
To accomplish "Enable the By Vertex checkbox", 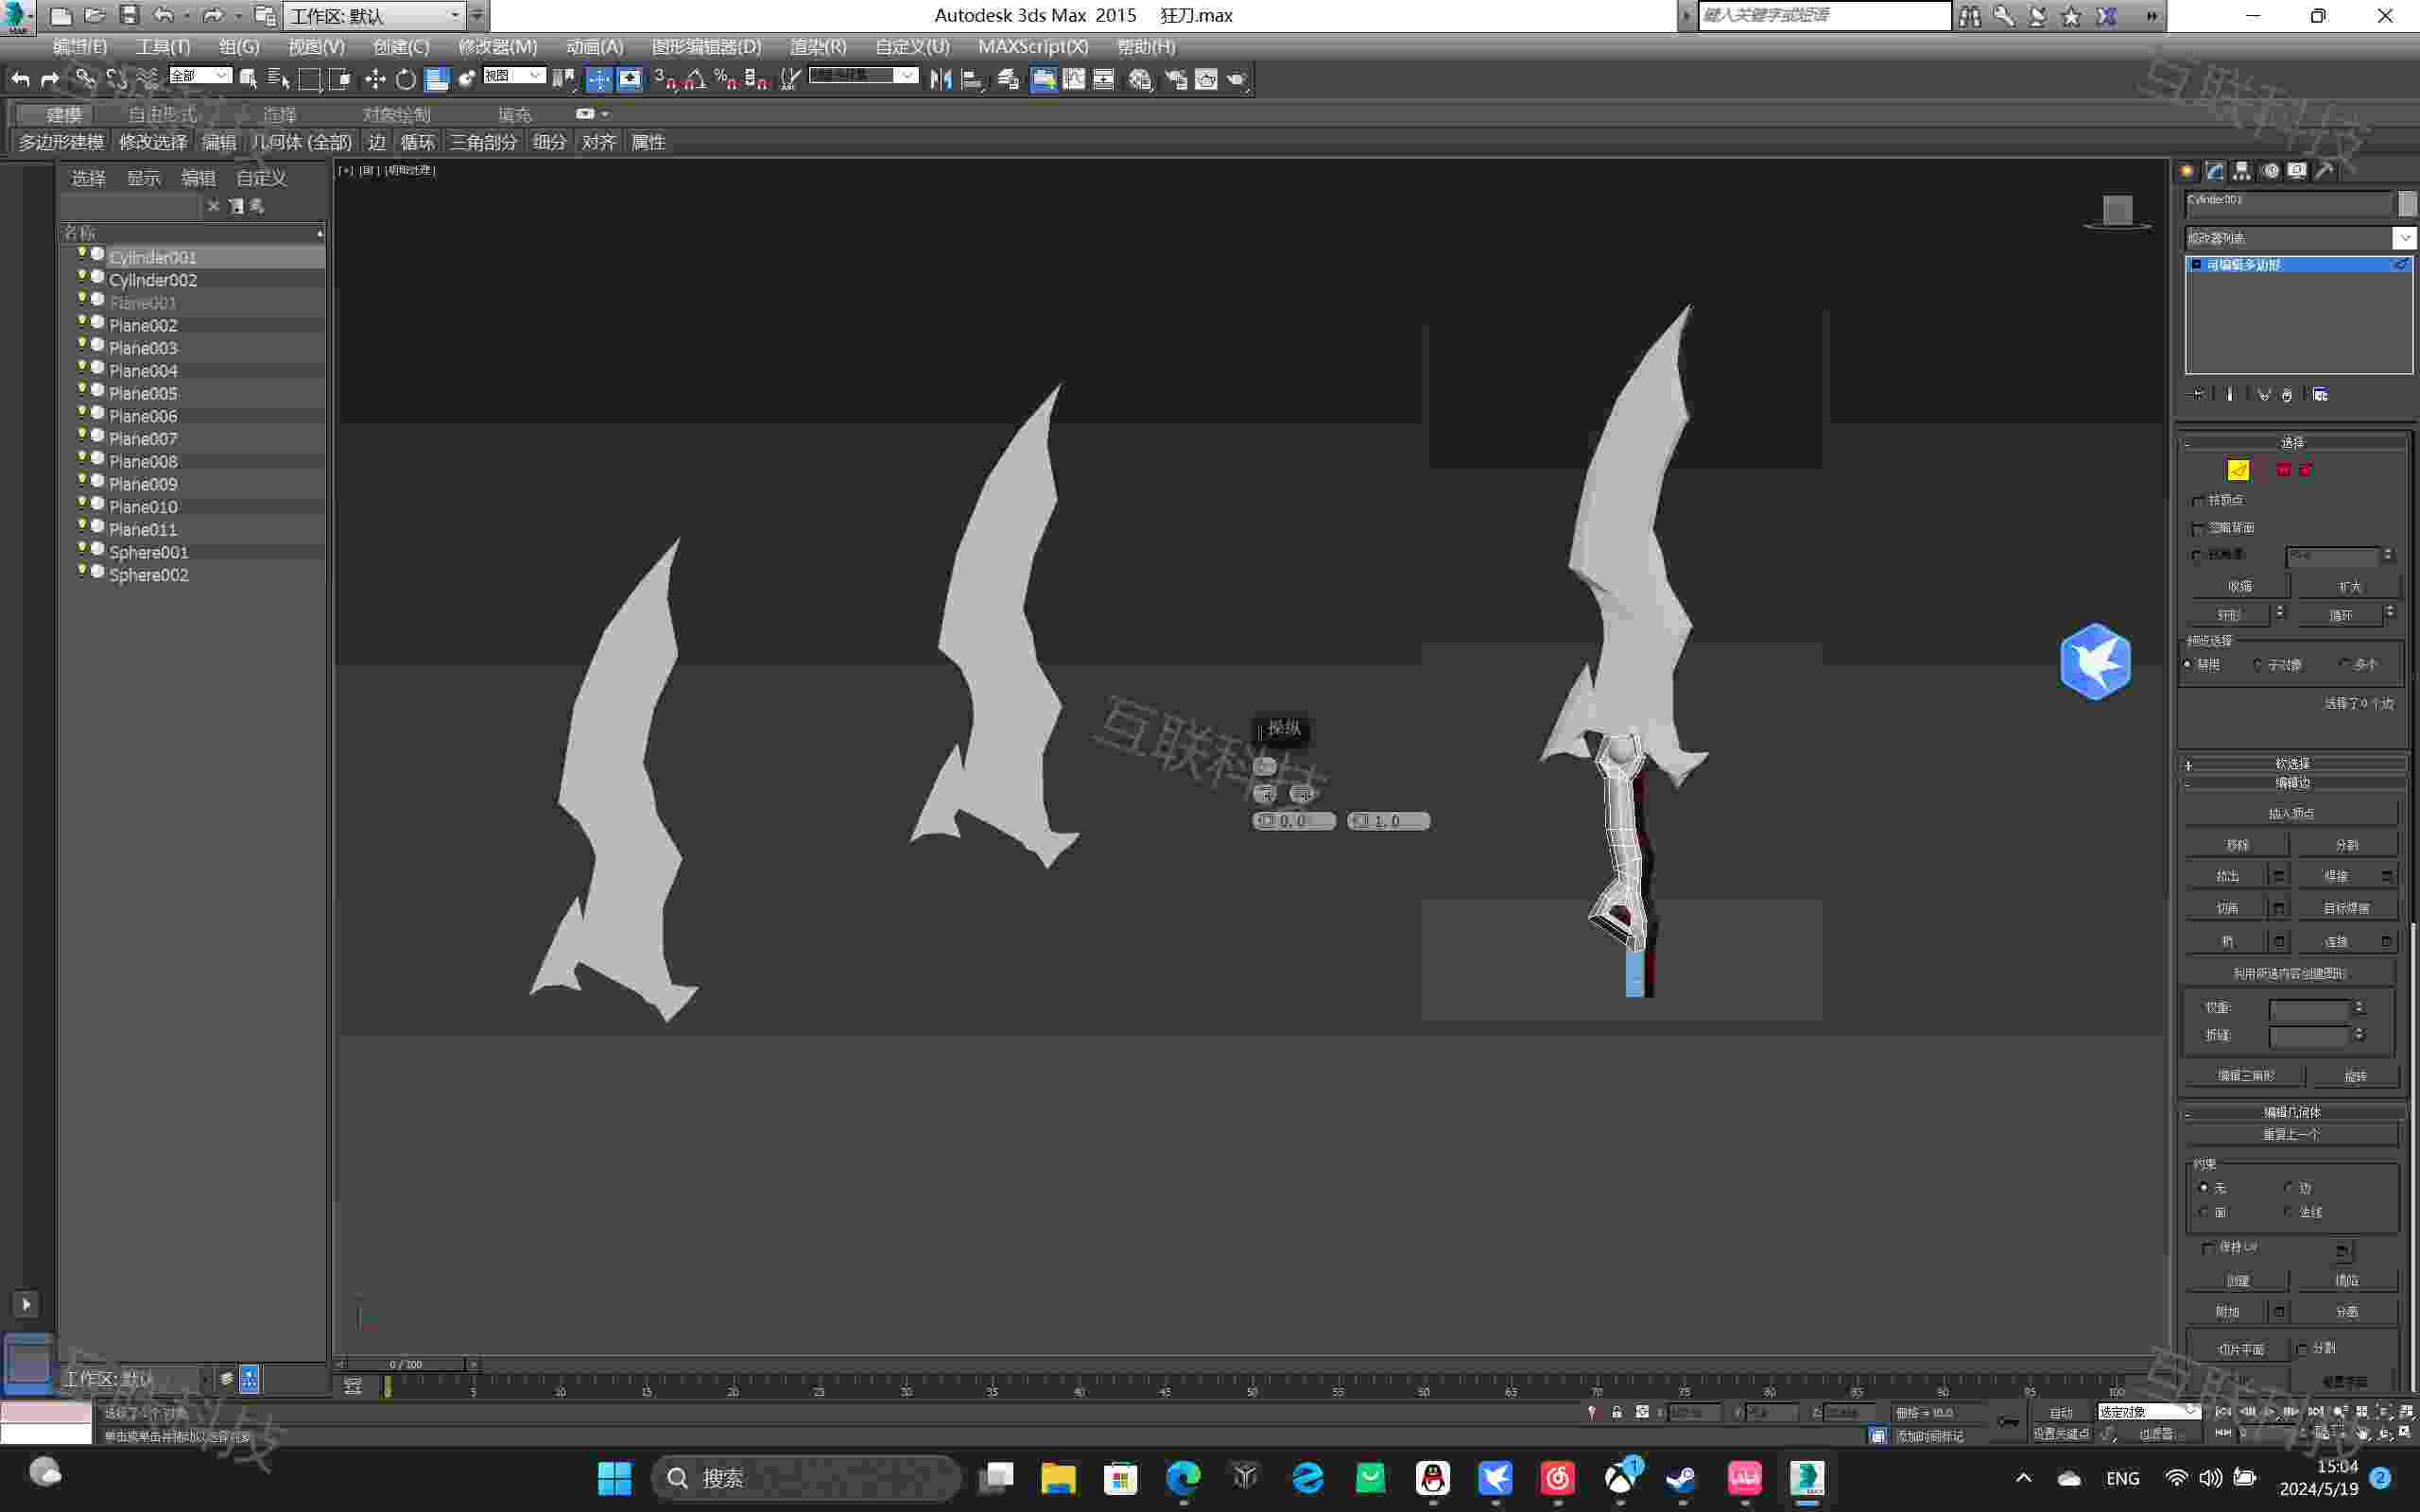I will tap(2198, 500).
